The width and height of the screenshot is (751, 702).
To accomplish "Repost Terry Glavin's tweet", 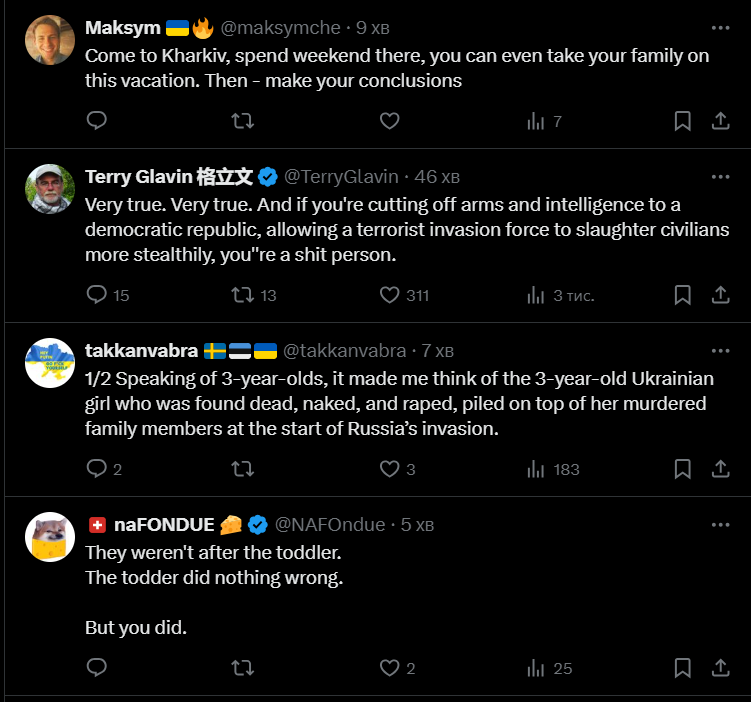I will click(x=242, y=295).
